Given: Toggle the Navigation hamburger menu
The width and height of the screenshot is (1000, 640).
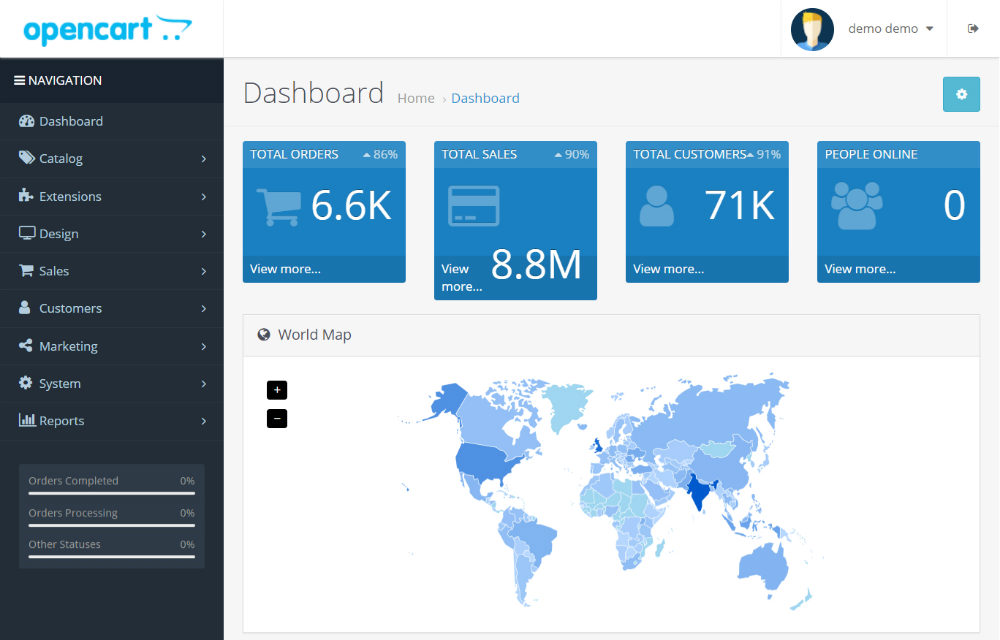Looking at the screenshot, I should (x=19, y=81).
